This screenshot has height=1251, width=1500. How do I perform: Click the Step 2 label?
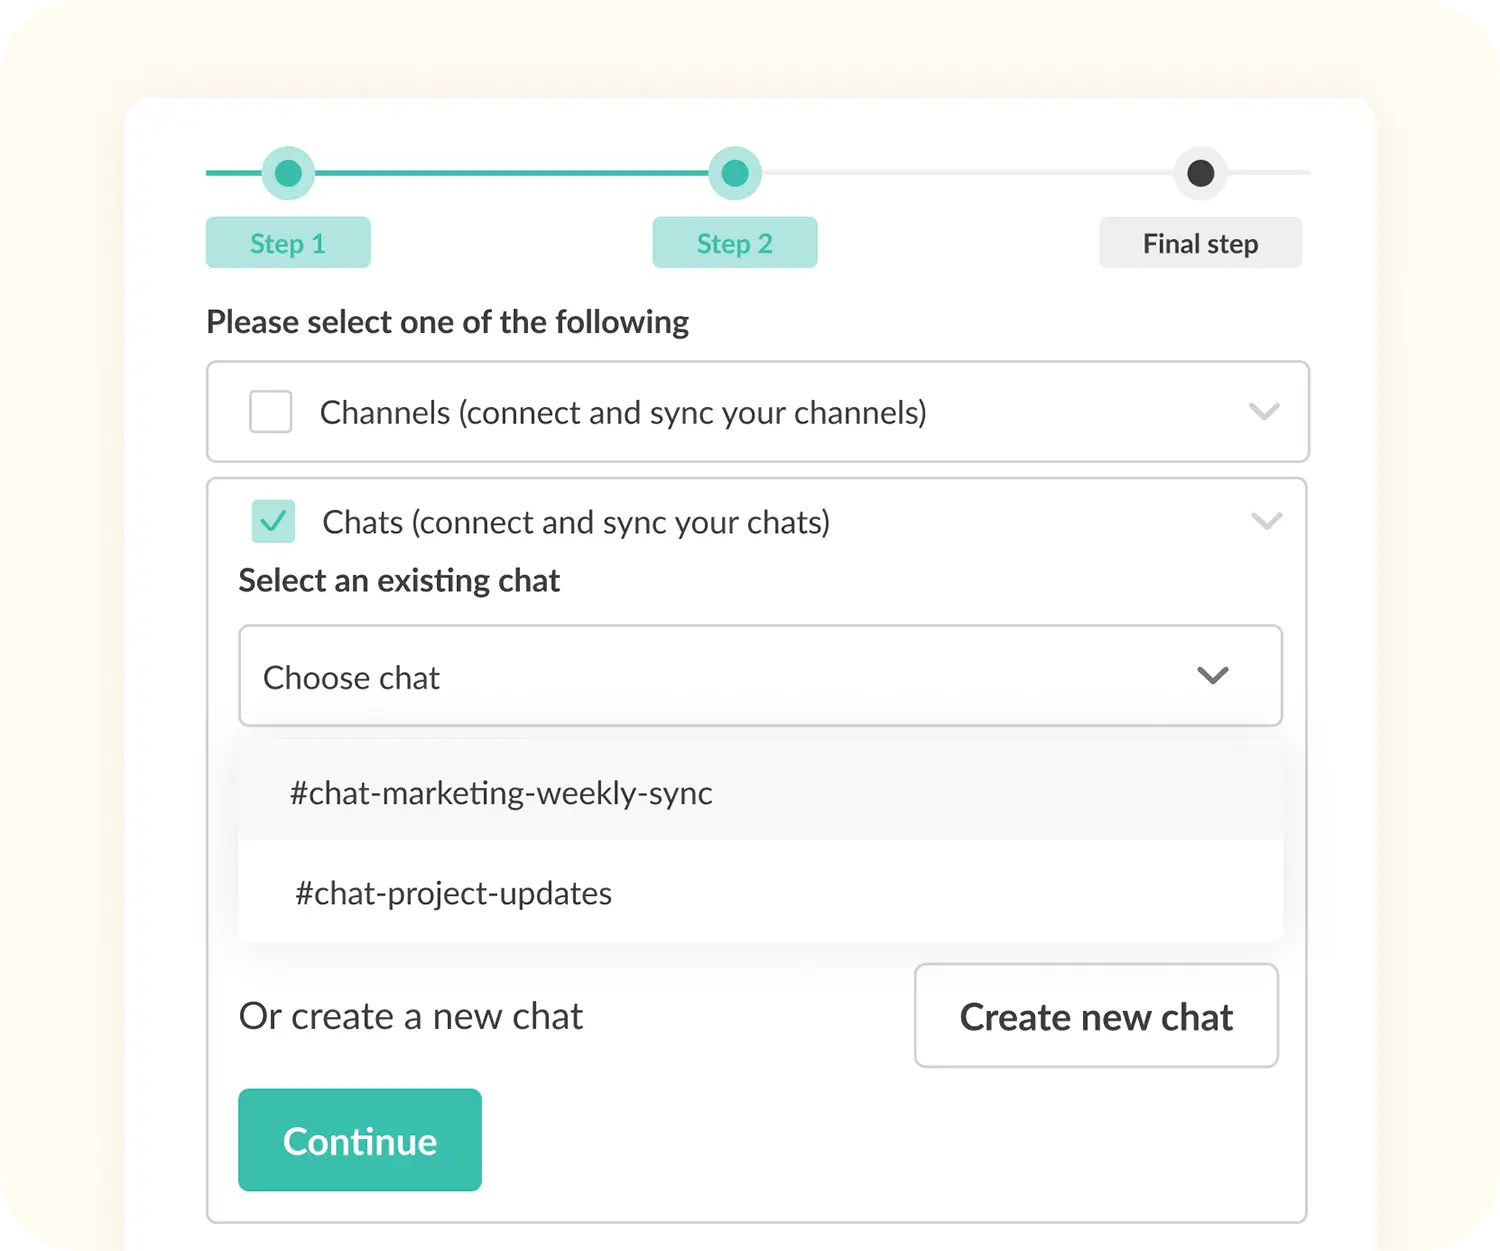click(735, 242)
